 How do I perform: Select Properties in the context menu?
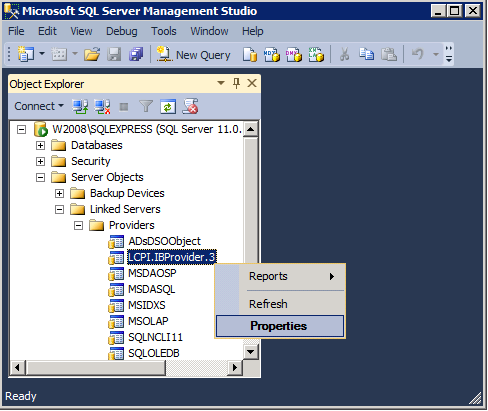280,326
